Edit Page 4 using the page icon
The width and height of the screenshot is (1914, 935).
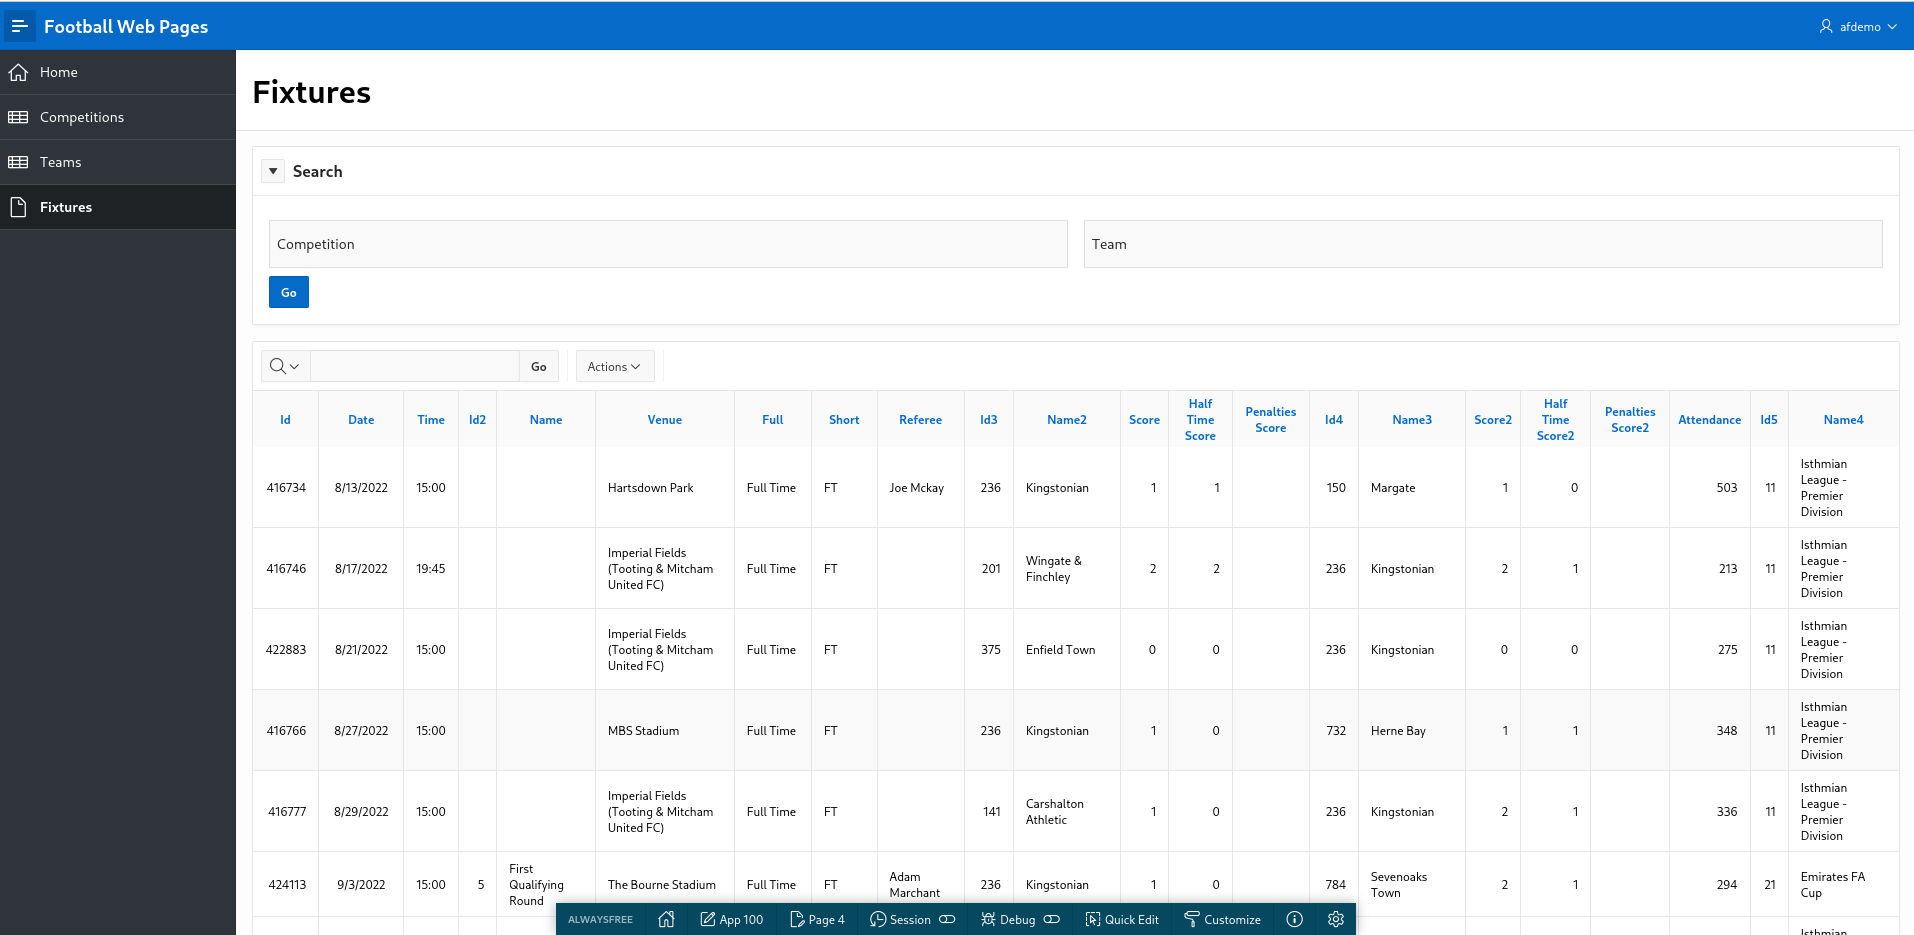point(795,919)
